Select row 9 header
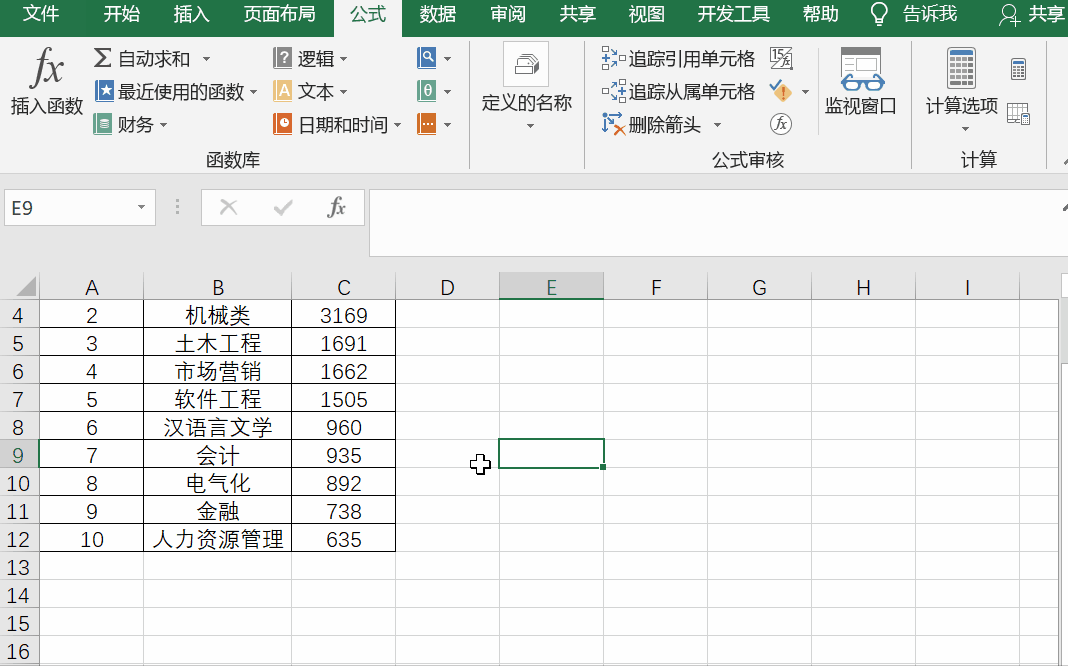Viewport: 1068px width, 666px height. pyautogui.click(x=18, y=455)
